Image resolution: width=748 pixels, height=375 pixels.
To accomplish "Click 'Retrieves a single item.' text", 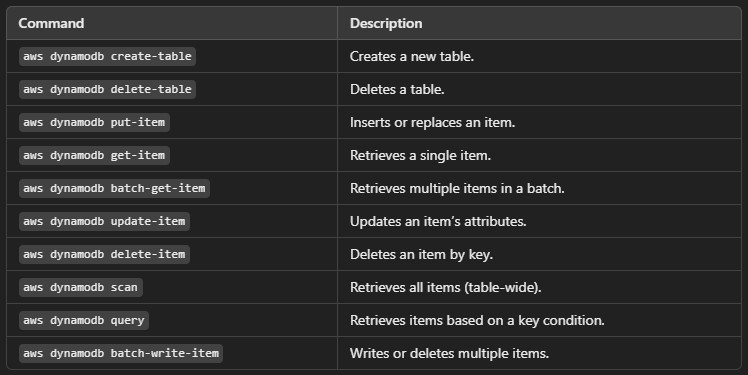I will (420, 156).
